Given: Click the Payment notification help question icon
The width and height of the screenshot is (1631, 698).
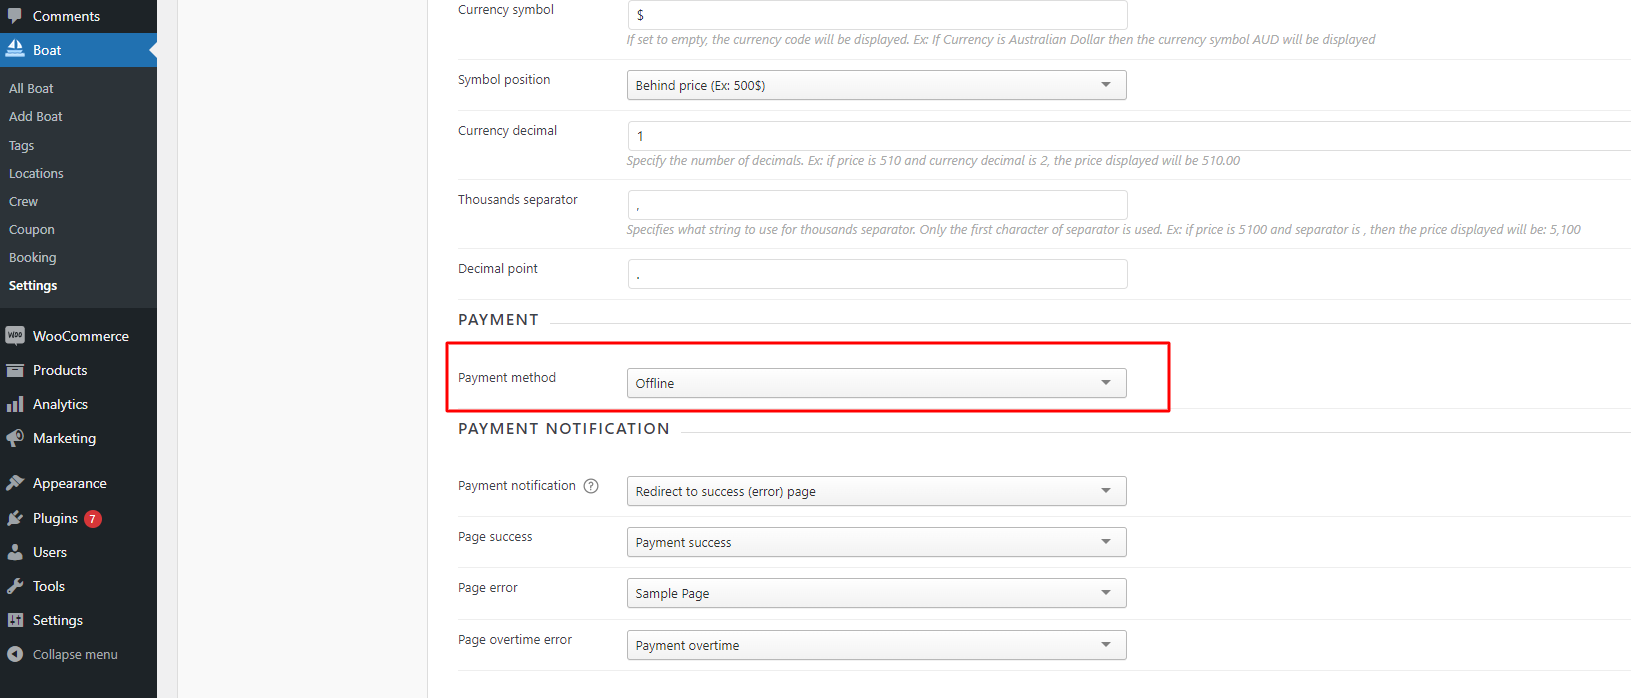Looking at the screenshot, I should tap(591, 486).
